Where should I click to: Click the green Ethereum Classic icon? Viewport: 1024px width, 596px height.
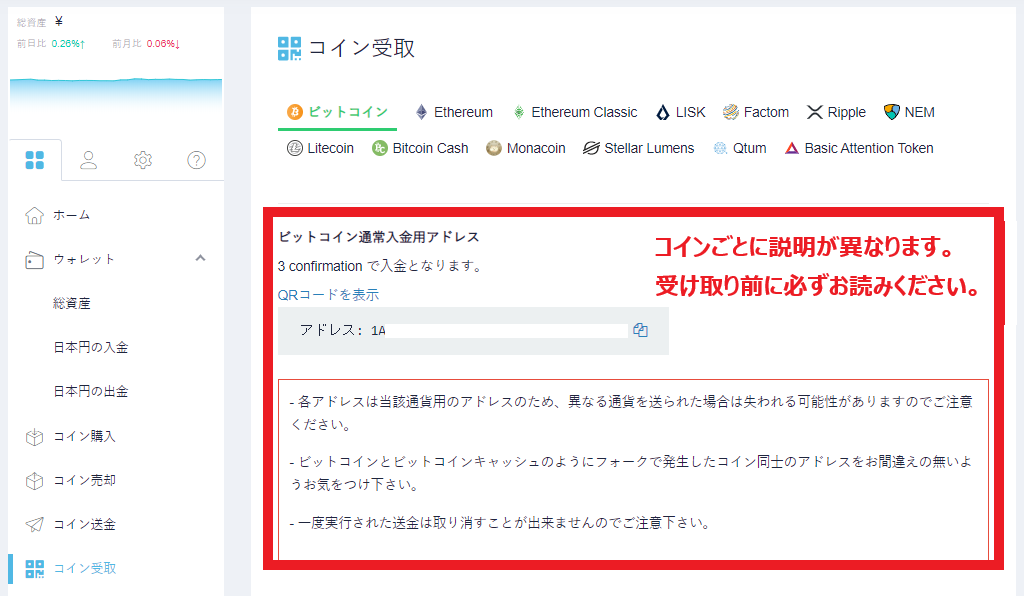coord(519,112)
